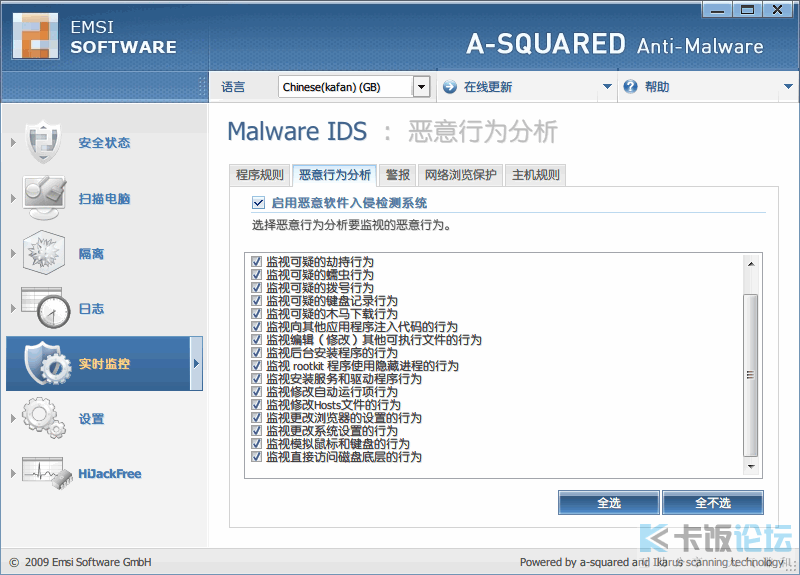This screenshot has width=800, height=575.
Task: Uncheck 监视向其他应用程序注入代码的行为
Action: pyautogui.click(x=257, y=327)
